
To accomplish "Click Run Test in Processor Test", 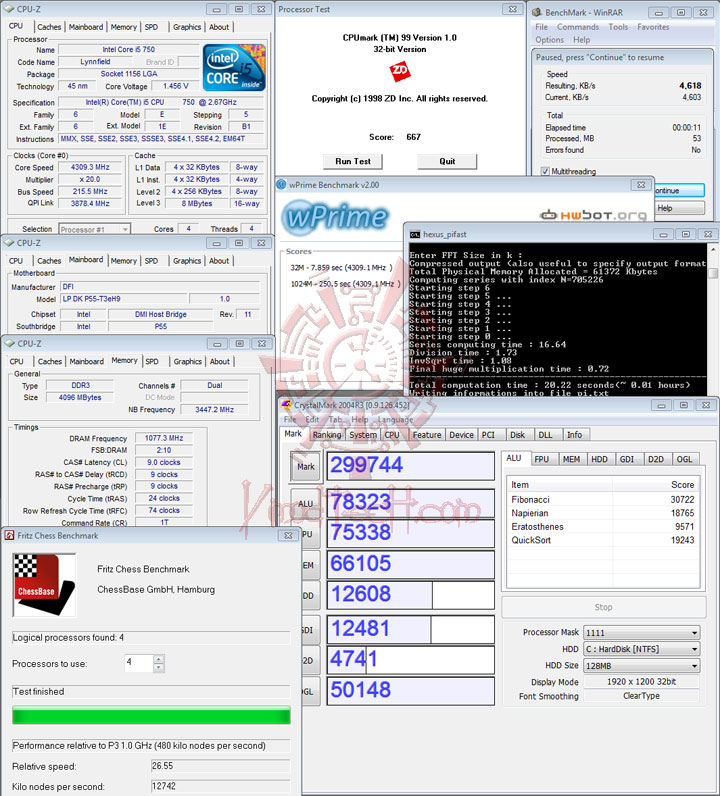I will [x=353, y=161].
